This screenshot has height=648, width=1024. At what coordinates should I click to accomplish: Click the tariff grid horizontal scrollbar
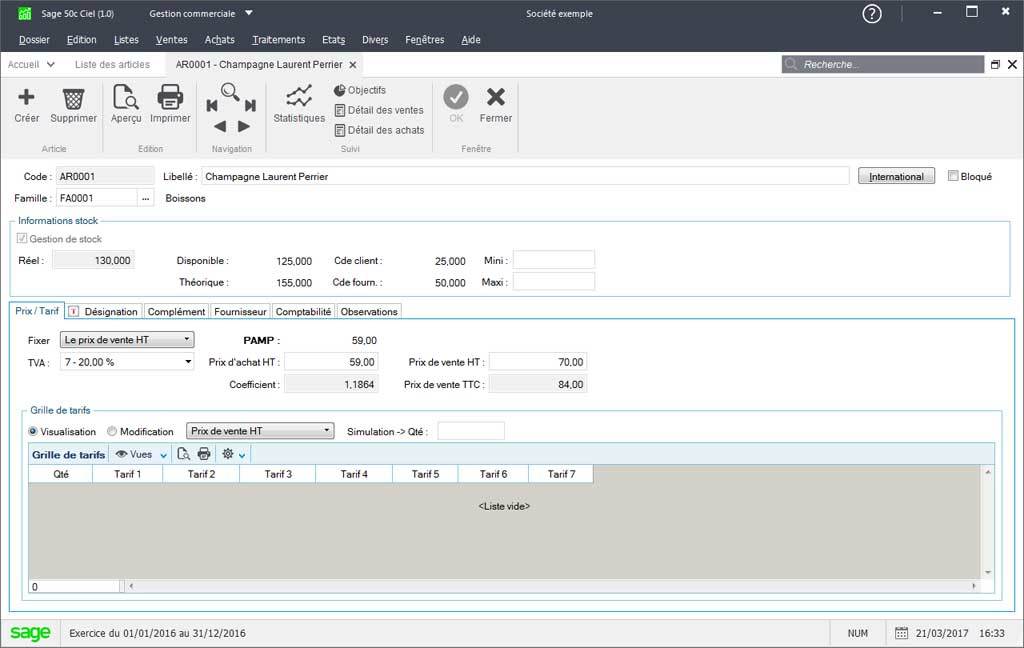(x=552, y=586)
